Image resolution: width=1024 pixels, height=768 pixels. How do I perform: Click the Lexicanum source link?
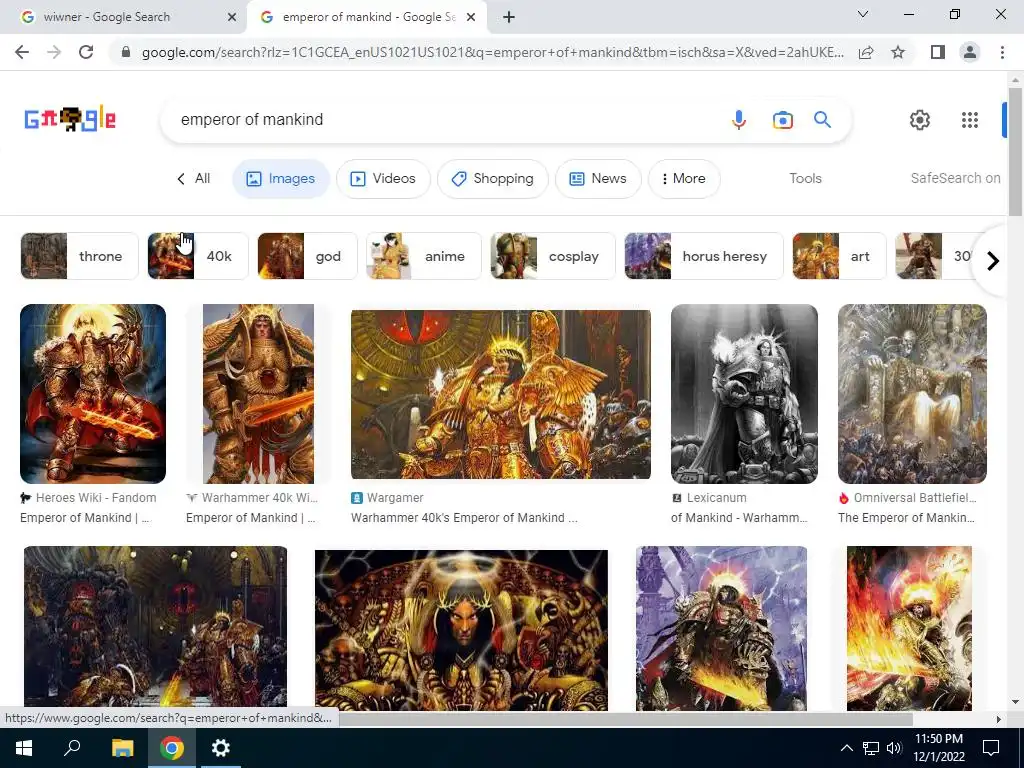click(x=709, y=498)
